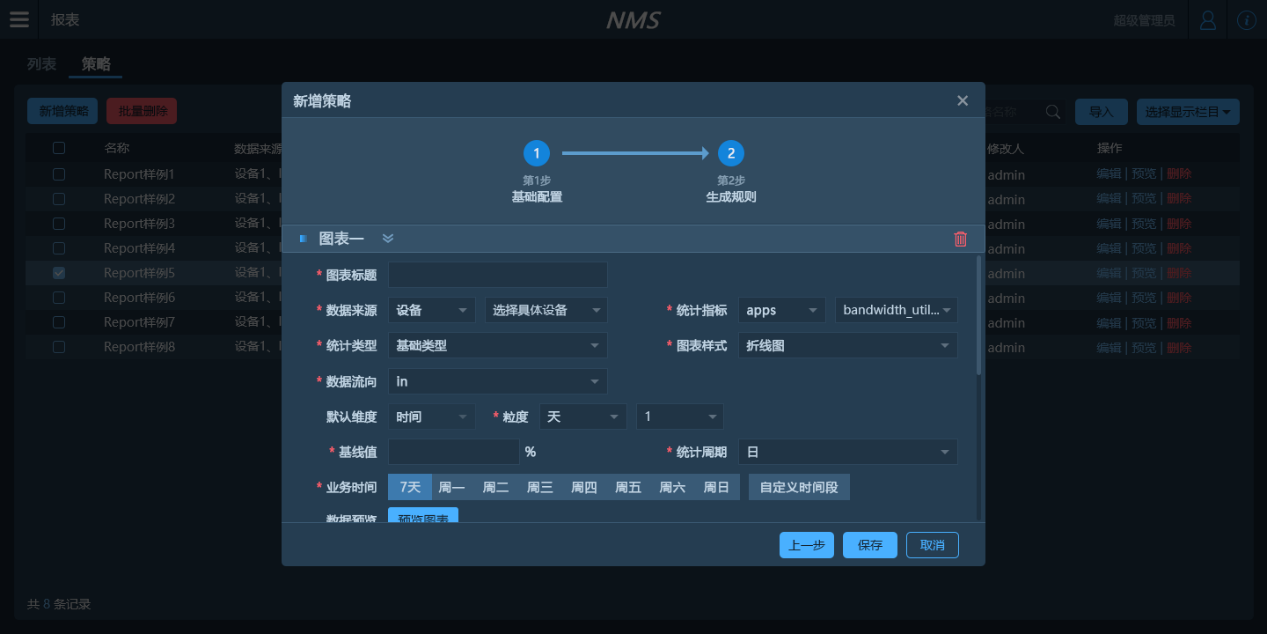
Task: Delete 图表一 using the red trash icon
Action: (960, 239)
